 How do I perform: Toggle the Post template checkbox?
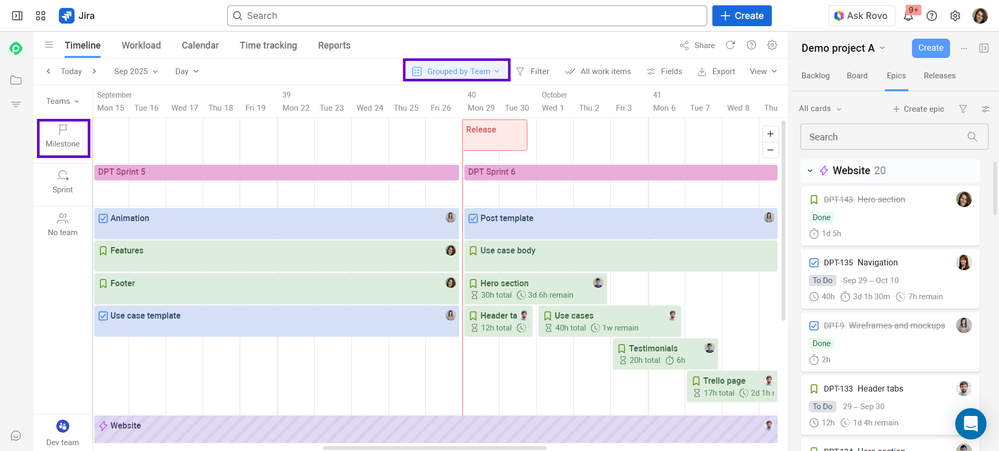coord(473,218)
